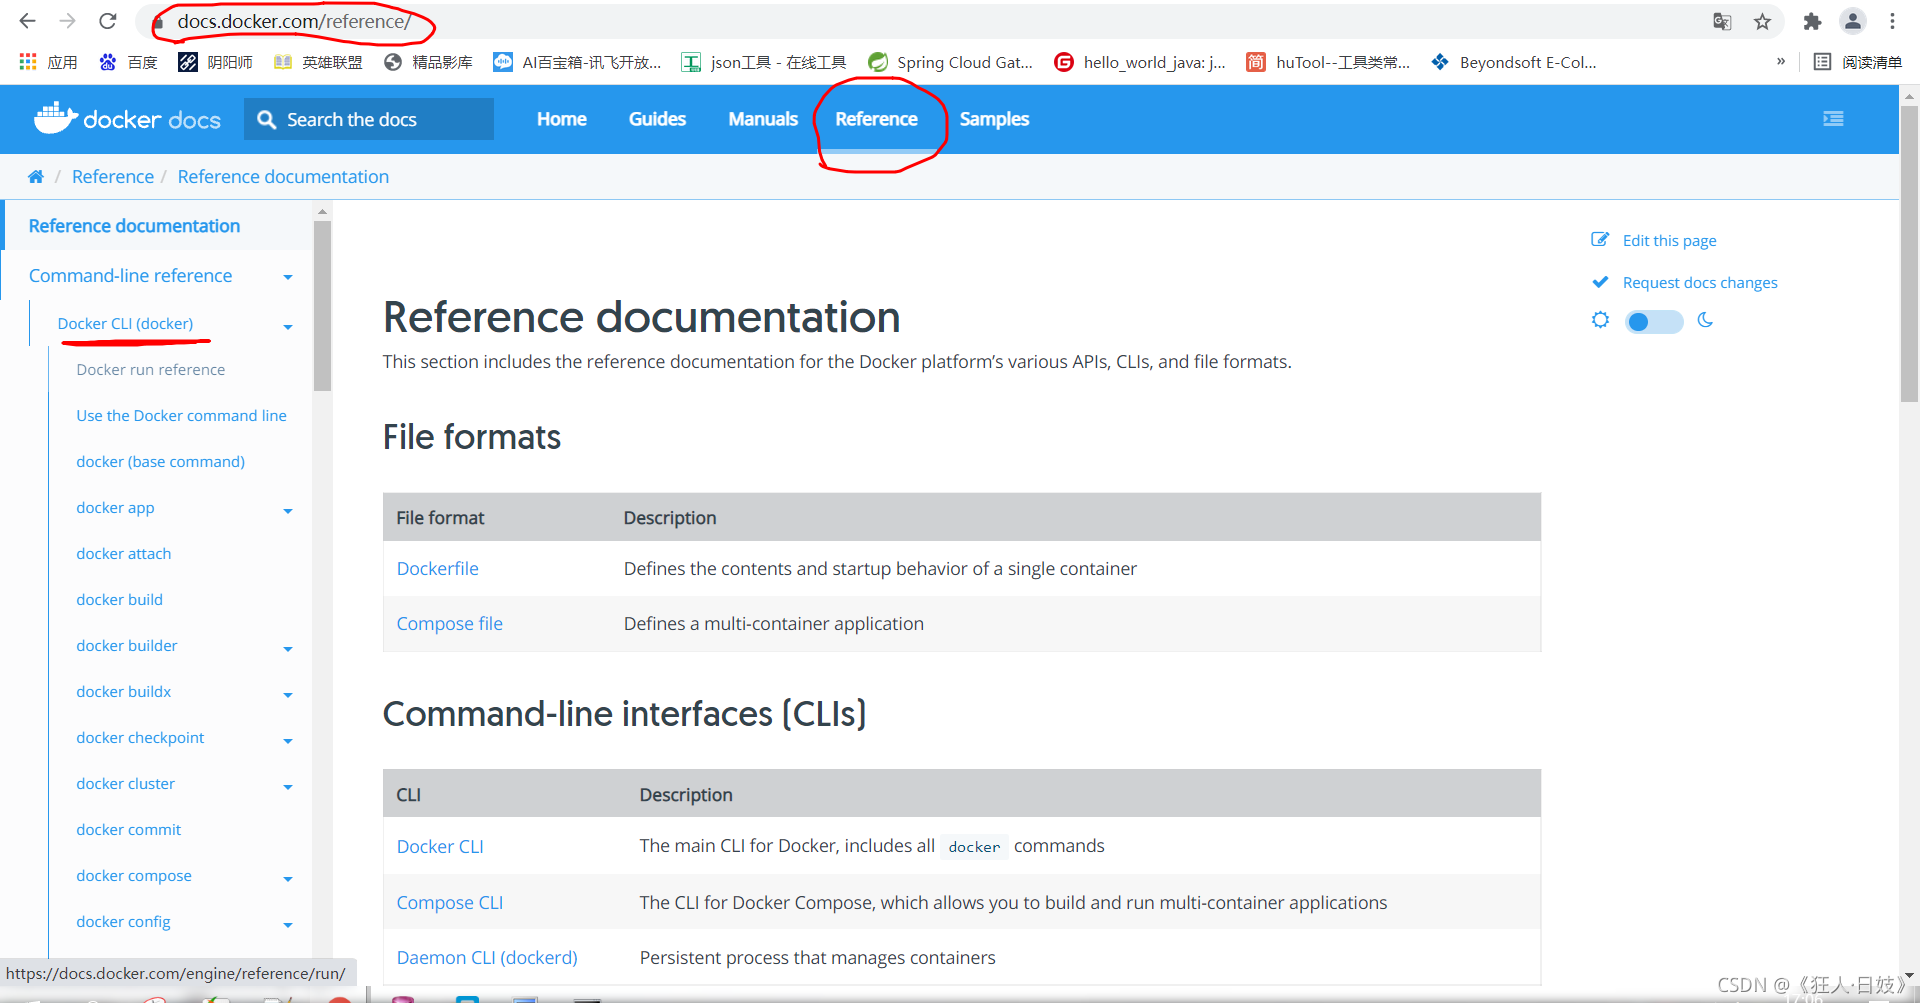
Task: Click the docker docs whale logo
Action: pos(127,119)
